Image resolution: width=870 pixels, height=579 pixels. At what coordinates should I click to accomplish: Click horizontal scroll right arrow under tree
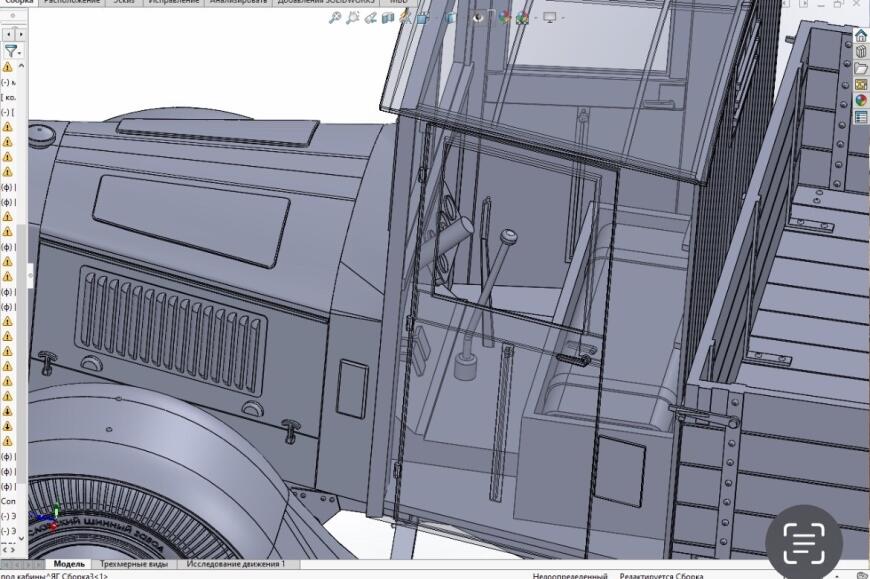click(x=13, y=550)
